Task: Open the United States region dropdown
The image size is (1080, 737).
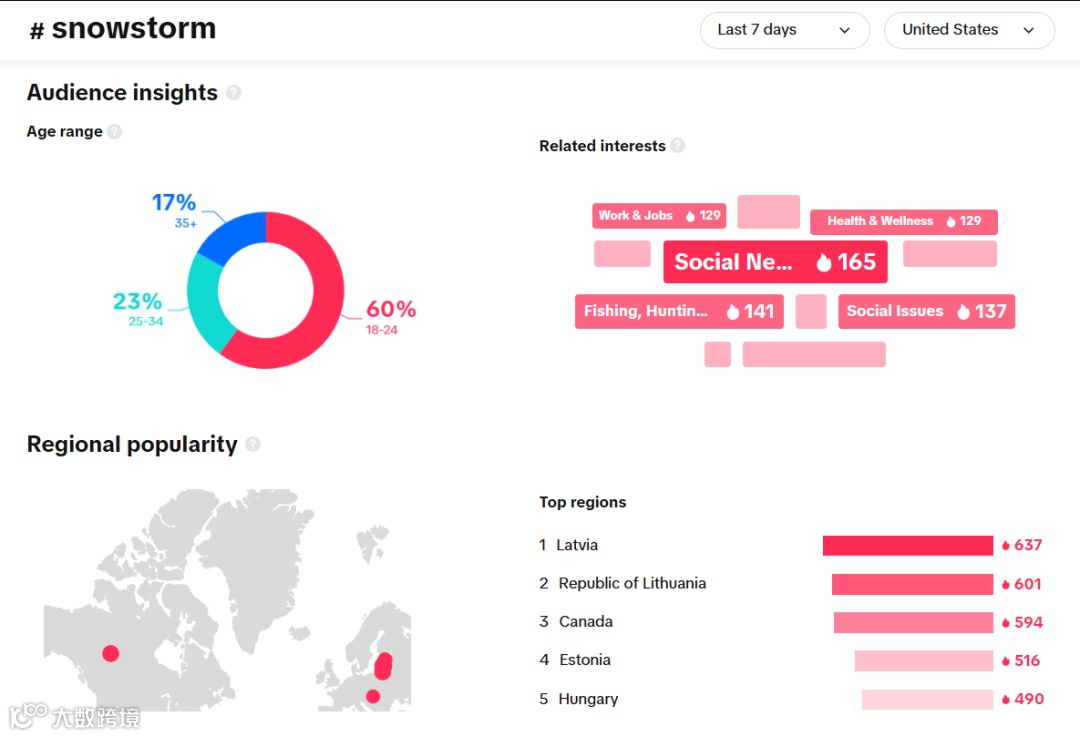Action: click(x=968, y=30)
